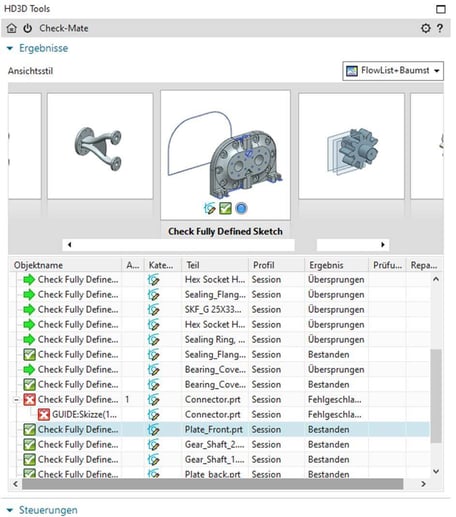The image size is (456, 517).
Task: Click the value 1 in the A... column
Action: [x=127, y=400]
